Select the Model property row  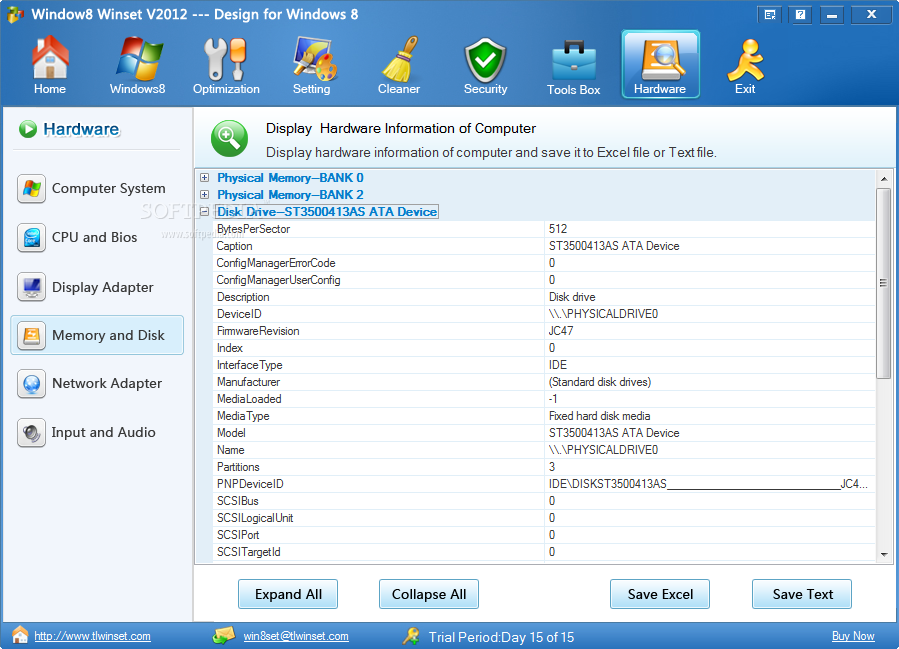544,433
